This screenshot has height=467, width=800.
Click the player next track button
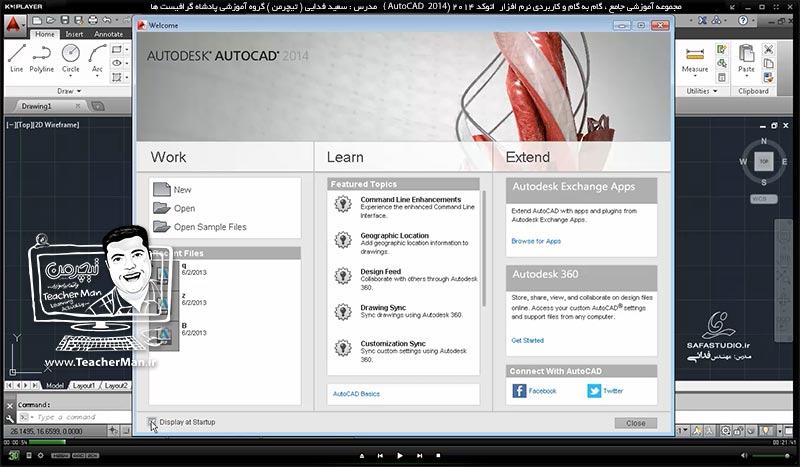pyautogui.click(x=419, y=455)
